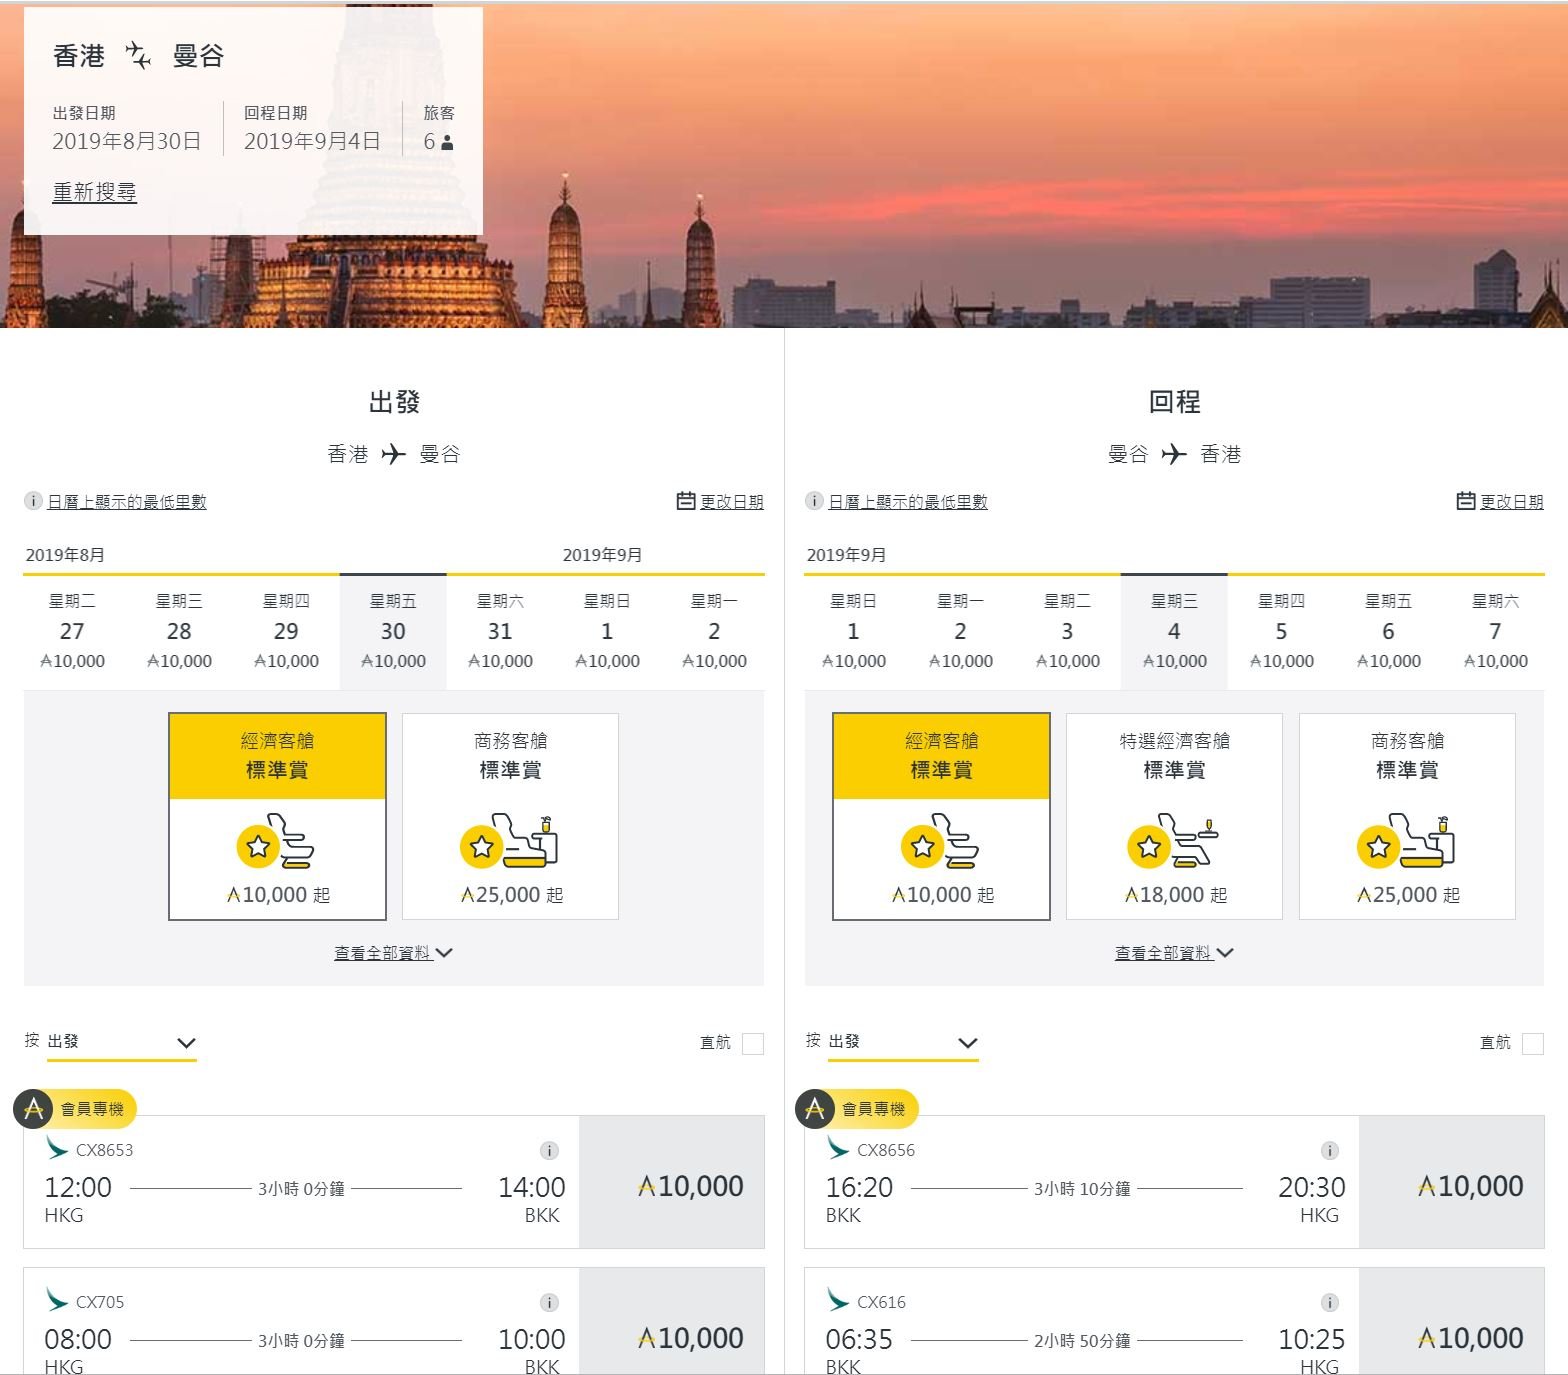1568x1375 pixels.
Task: Click info icon on flight CX705
Action: [549, 1302]
